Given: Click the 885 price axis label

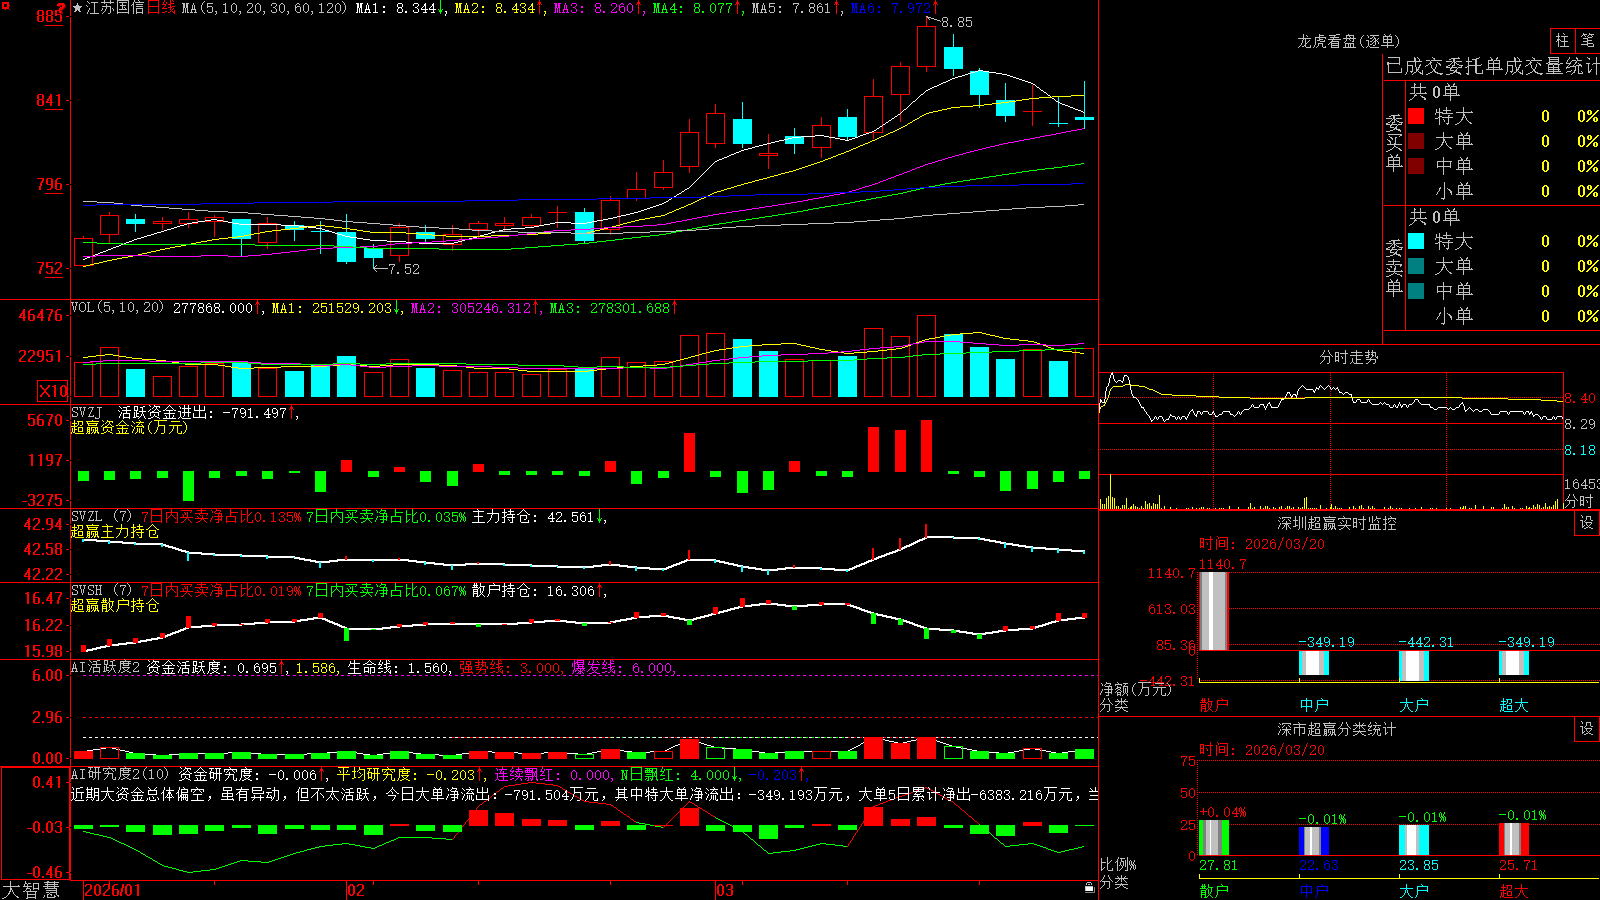Looking at the screenshot, I should 50,15.
